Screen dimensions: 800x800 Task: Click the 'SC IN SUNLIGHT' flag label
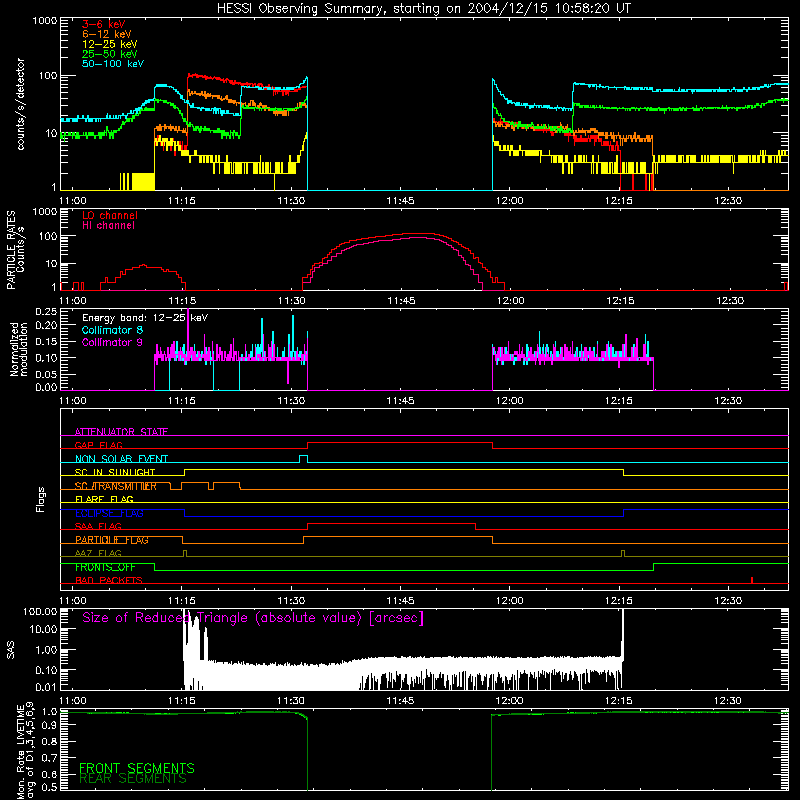[x=115, y=472]
